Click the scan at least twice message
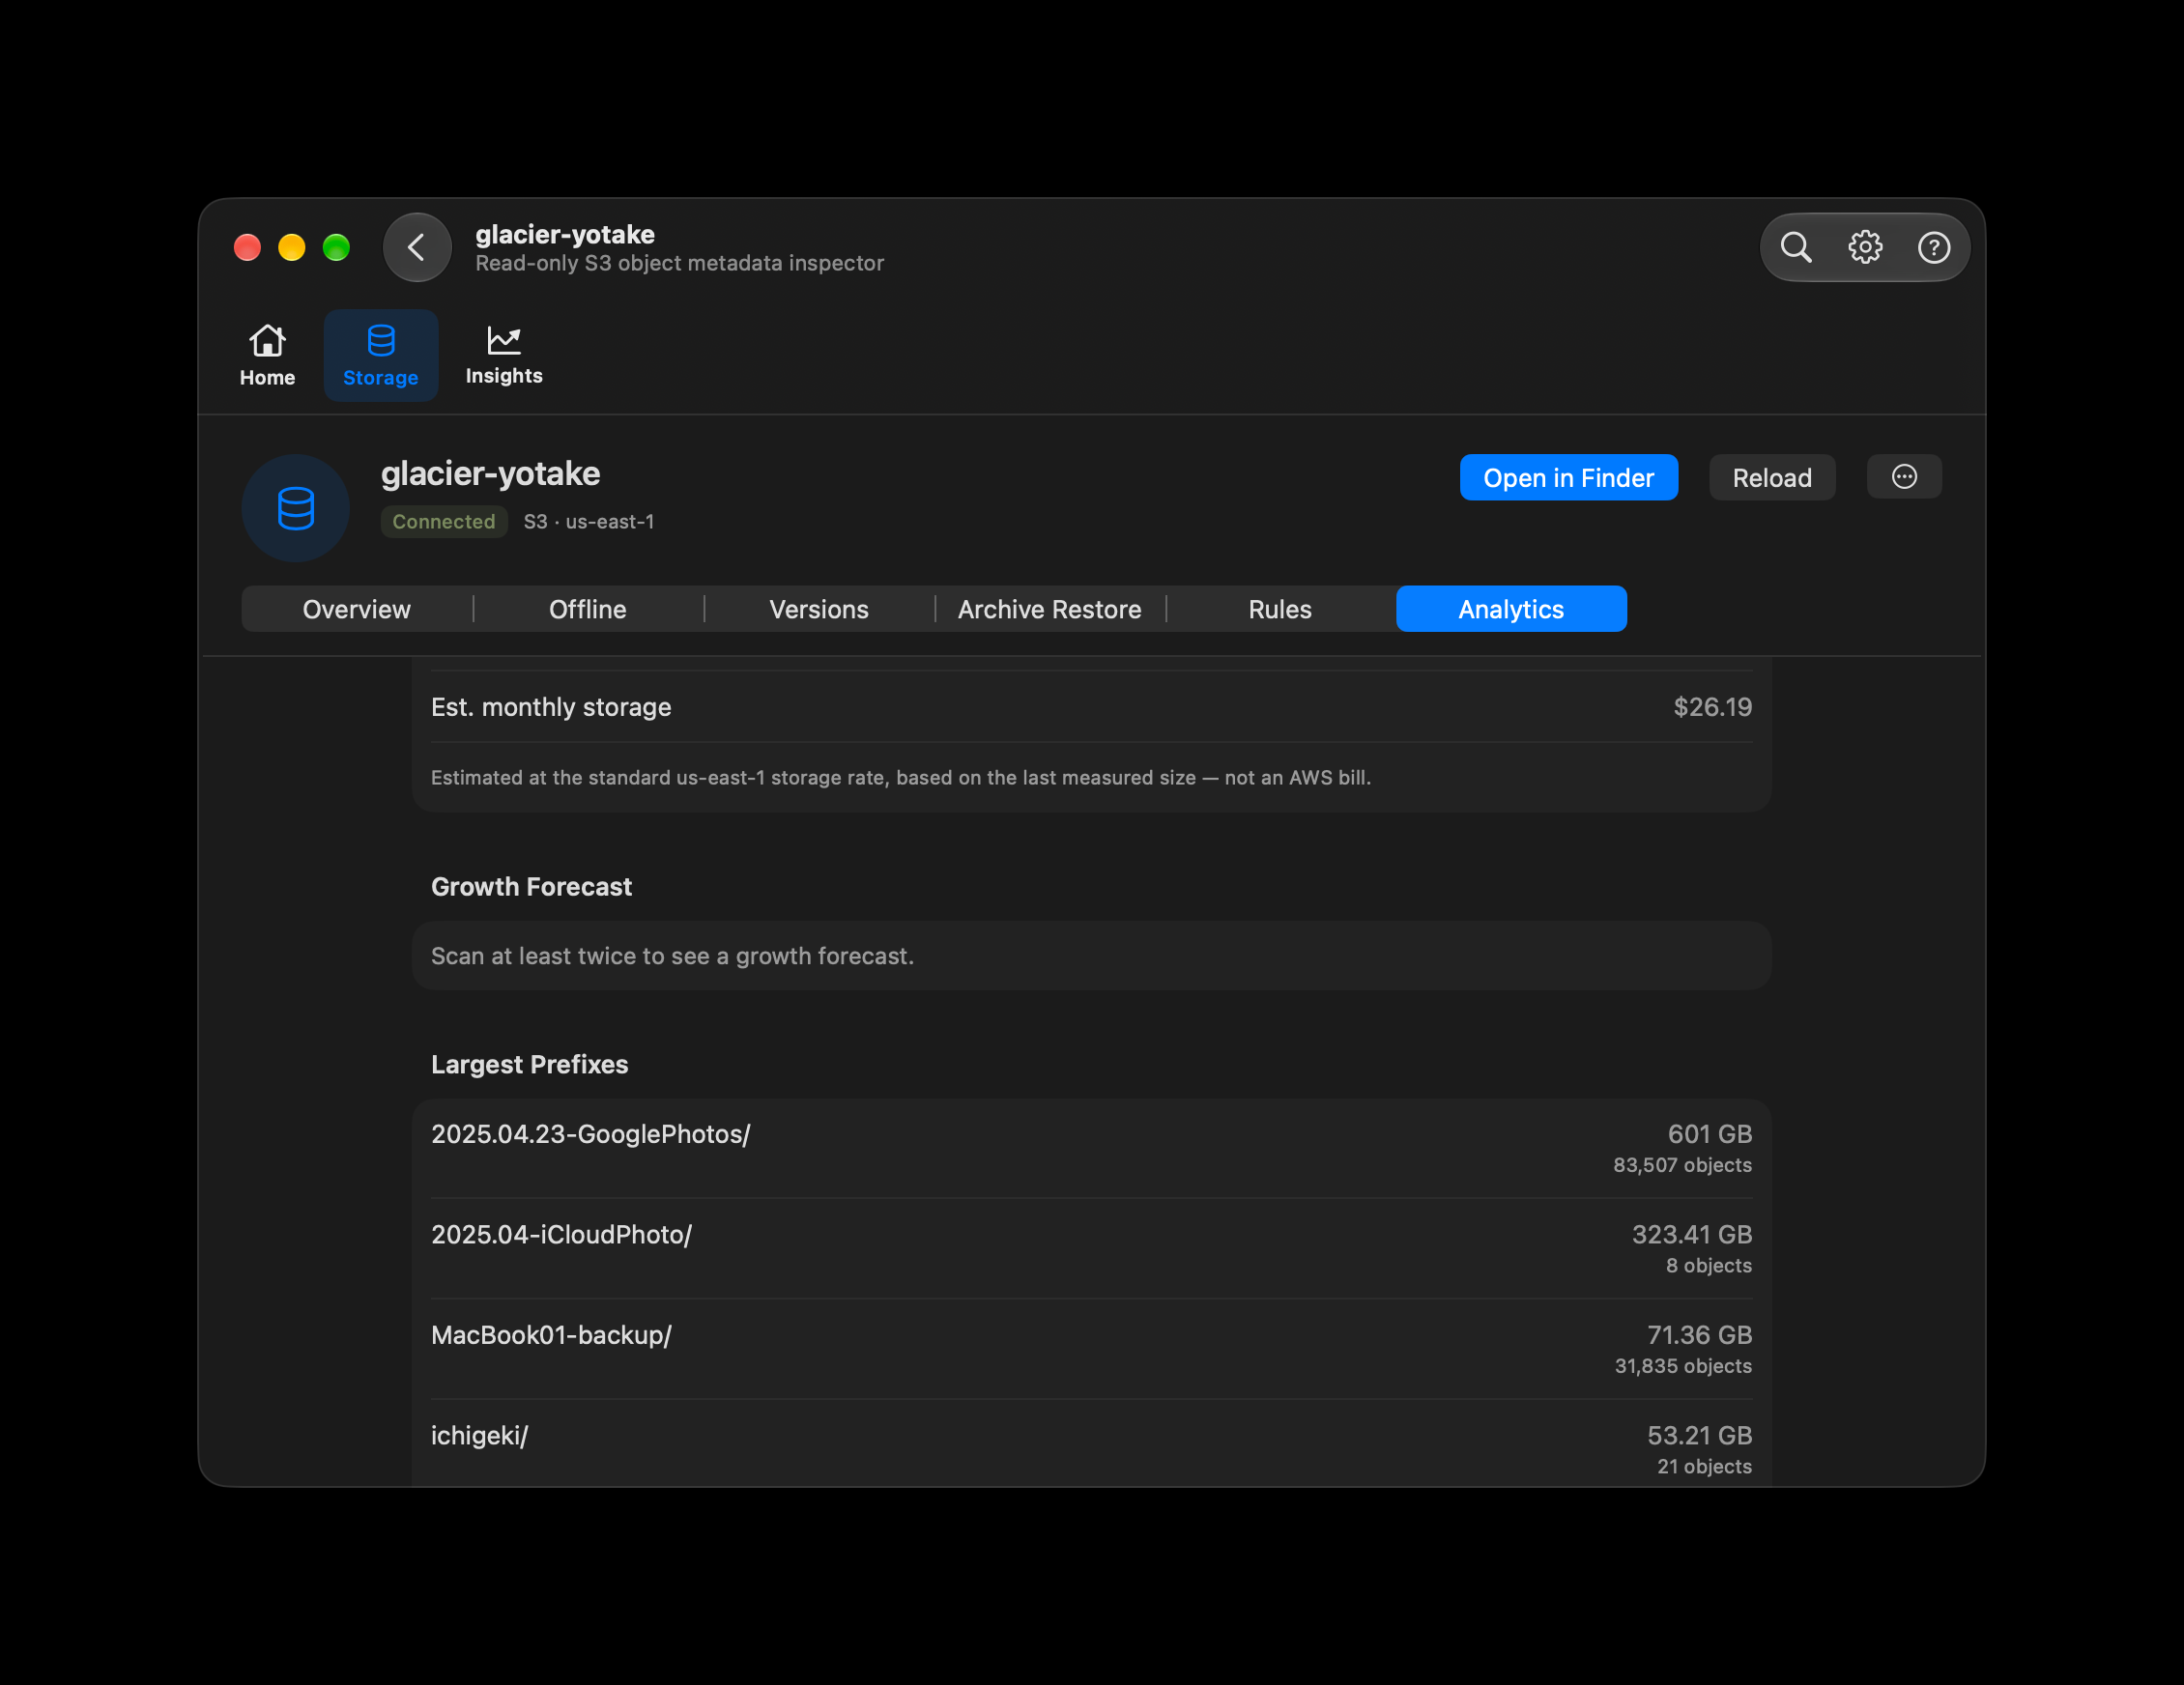The image size is (2184, 1685). pos(672,956)
